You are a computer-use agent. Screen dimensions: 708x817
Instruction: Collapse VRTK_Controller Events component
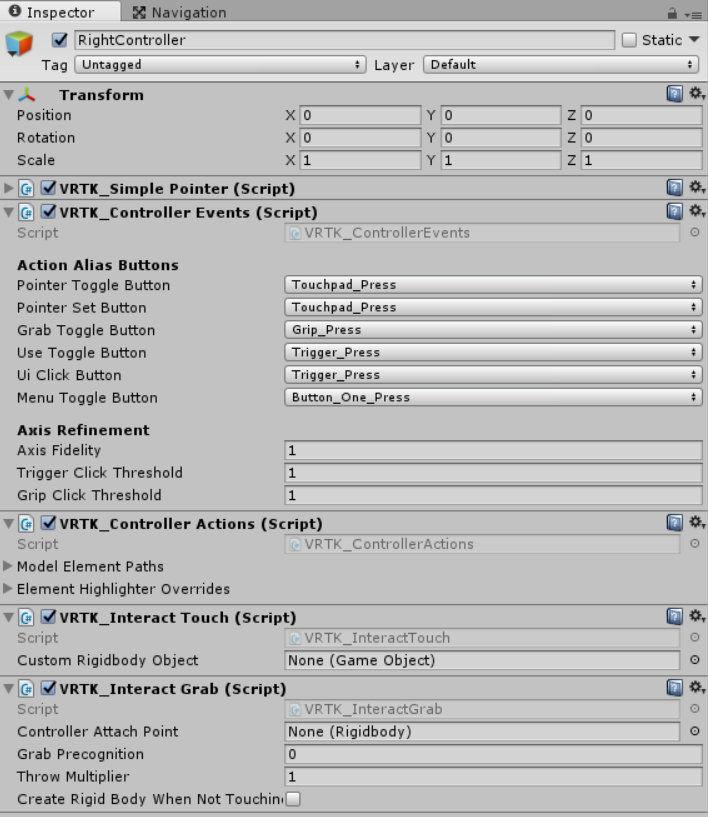(x=8, y=212)
